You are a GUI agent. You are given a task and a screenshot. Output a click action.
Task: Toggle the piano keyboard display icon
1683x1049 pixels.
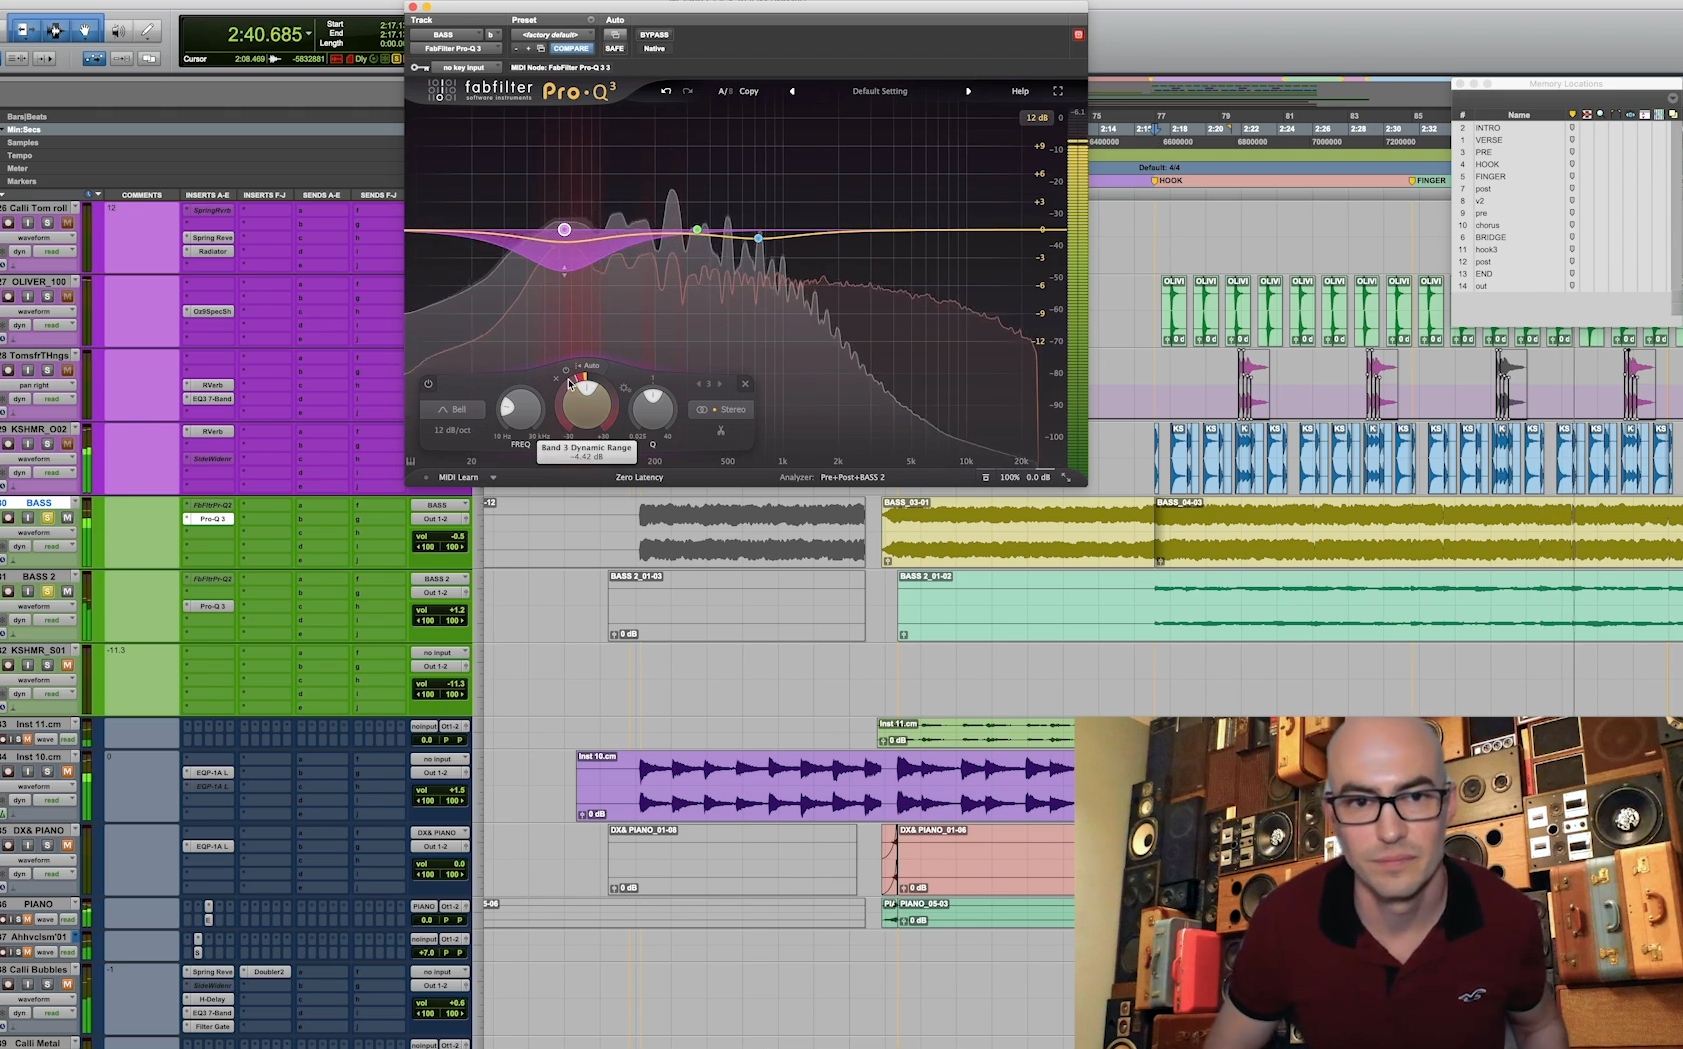[411, 461]
